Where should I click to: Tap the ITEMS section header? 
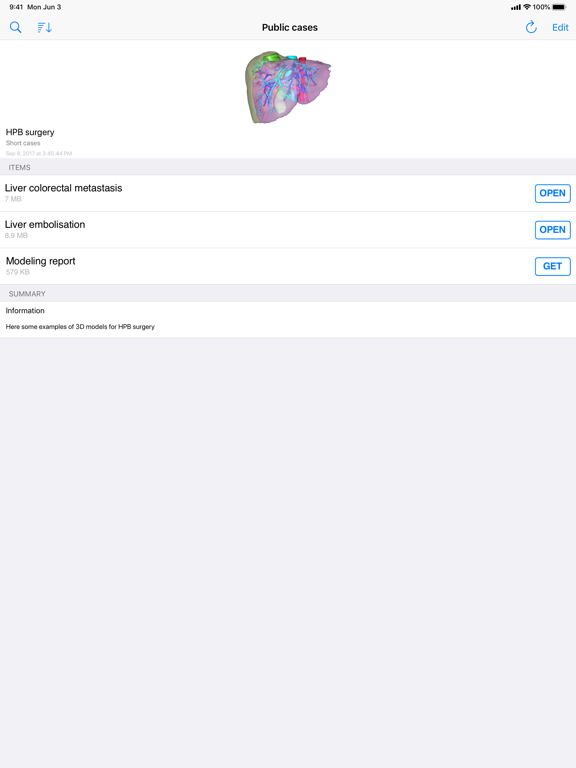[x=20, y=168]
